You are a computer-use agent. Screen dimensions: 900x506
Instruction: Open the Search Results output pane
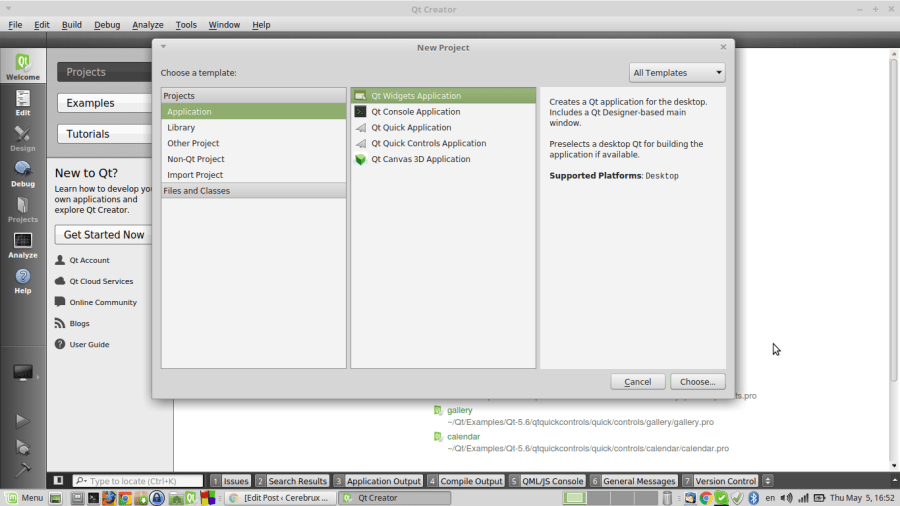tap(292, 481)
